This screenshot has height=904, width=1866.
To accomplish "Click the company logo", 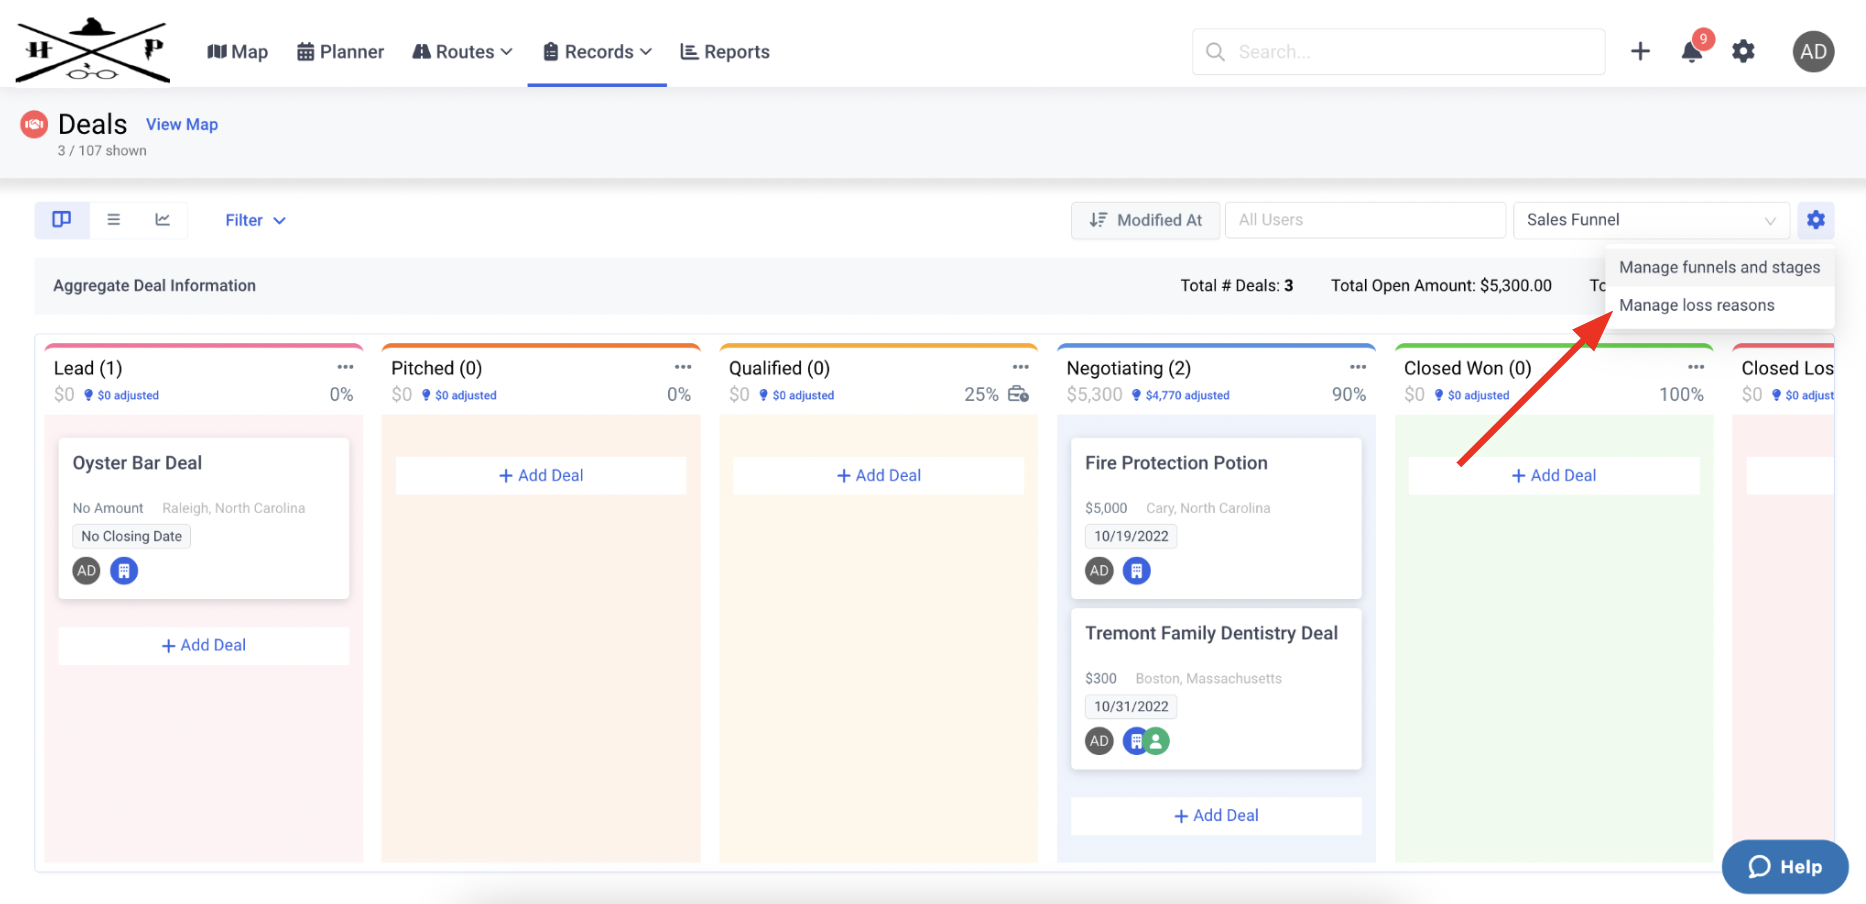I will tap(93, 49).
